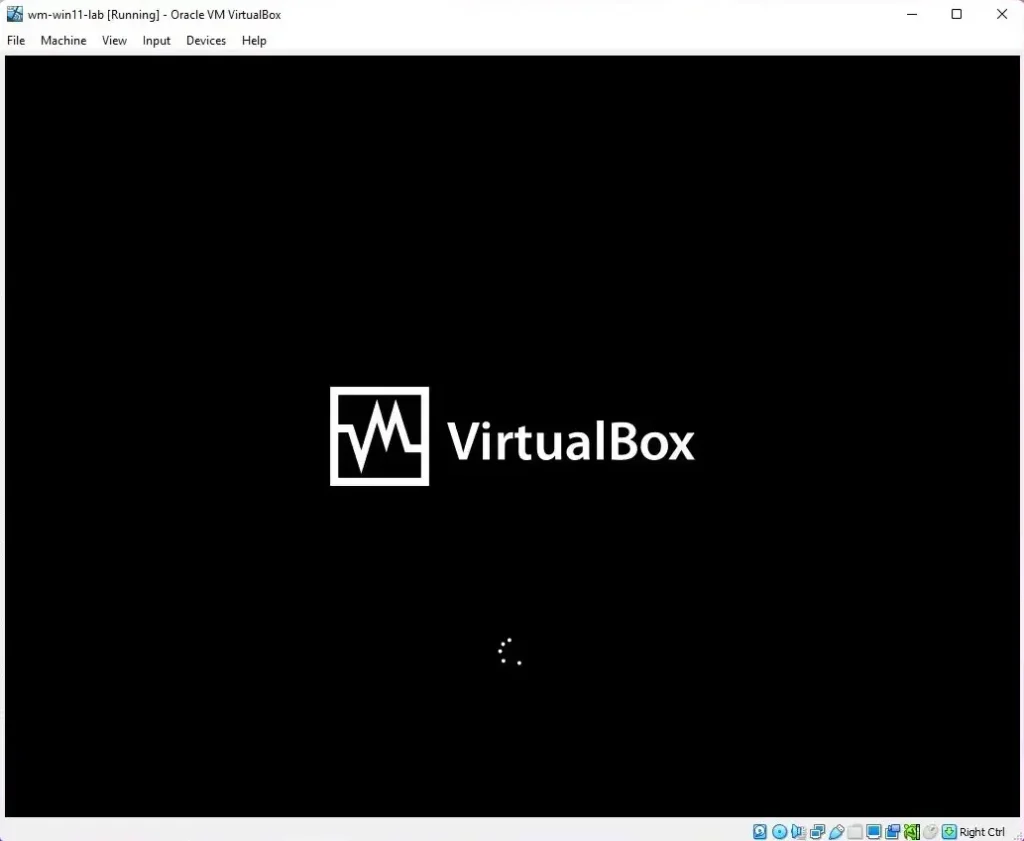
Task: Open the Input menu
Action: [x=156, y=41]
